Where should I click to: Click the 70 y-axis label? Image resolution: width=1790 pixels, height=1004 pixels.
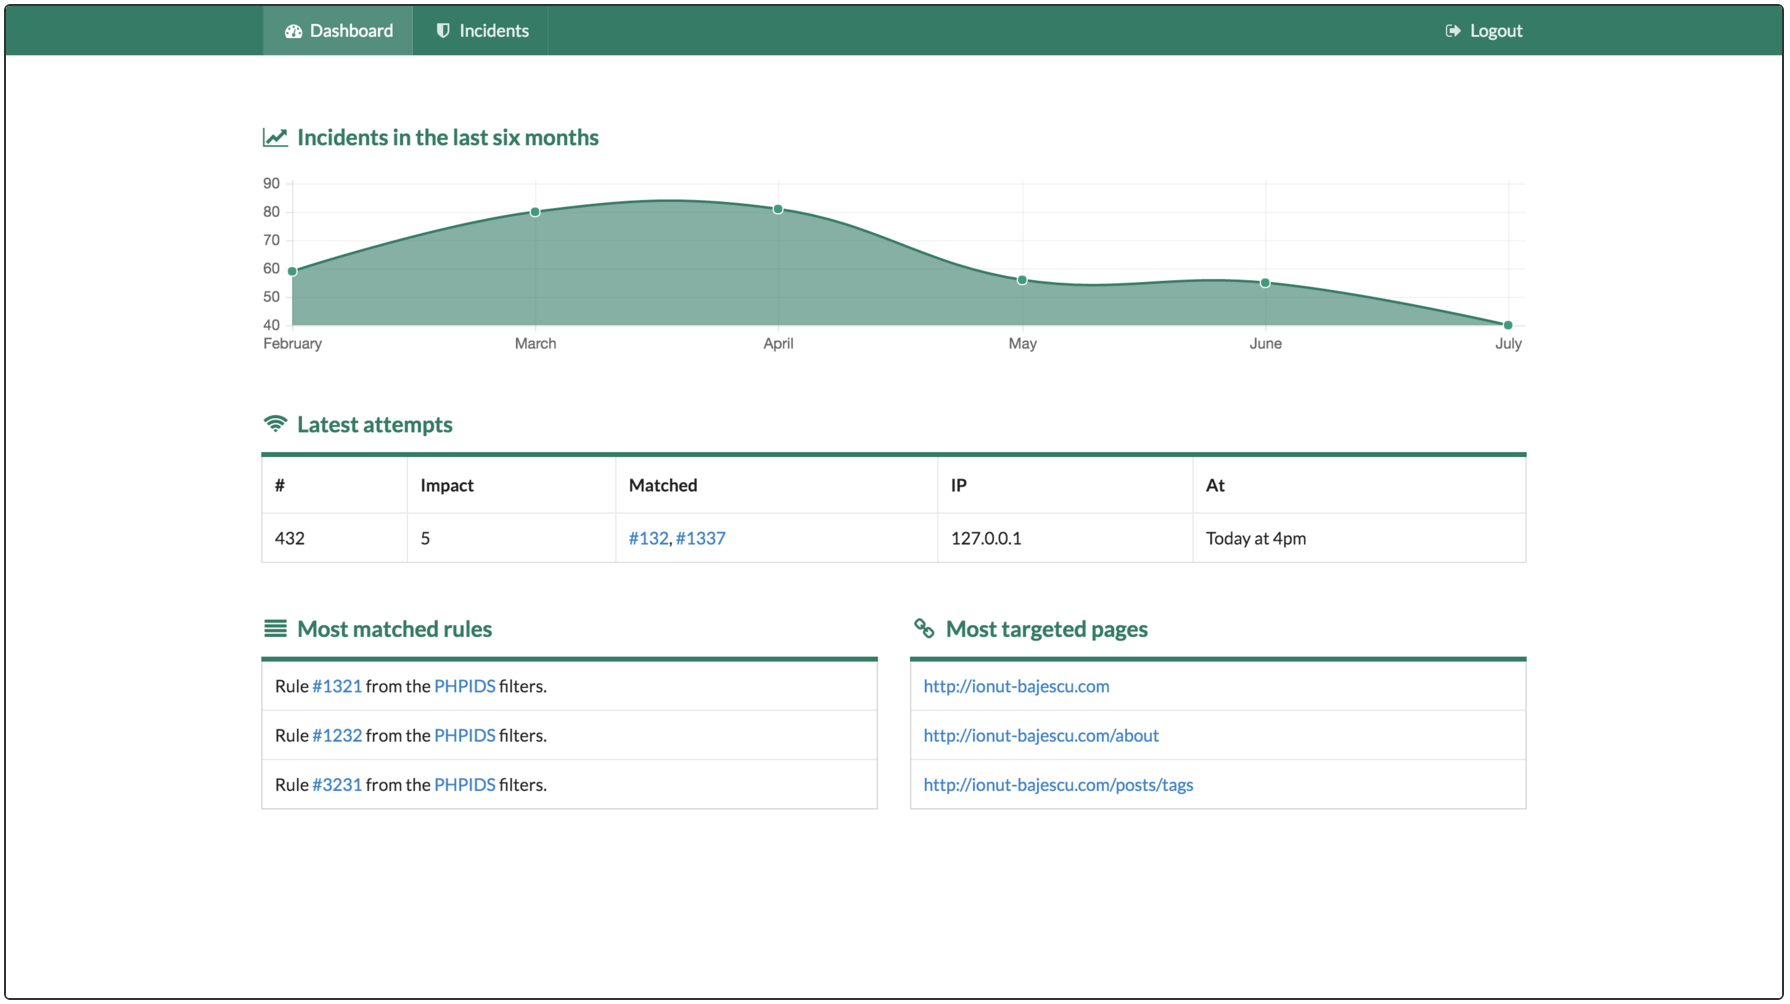coord(271,240)
